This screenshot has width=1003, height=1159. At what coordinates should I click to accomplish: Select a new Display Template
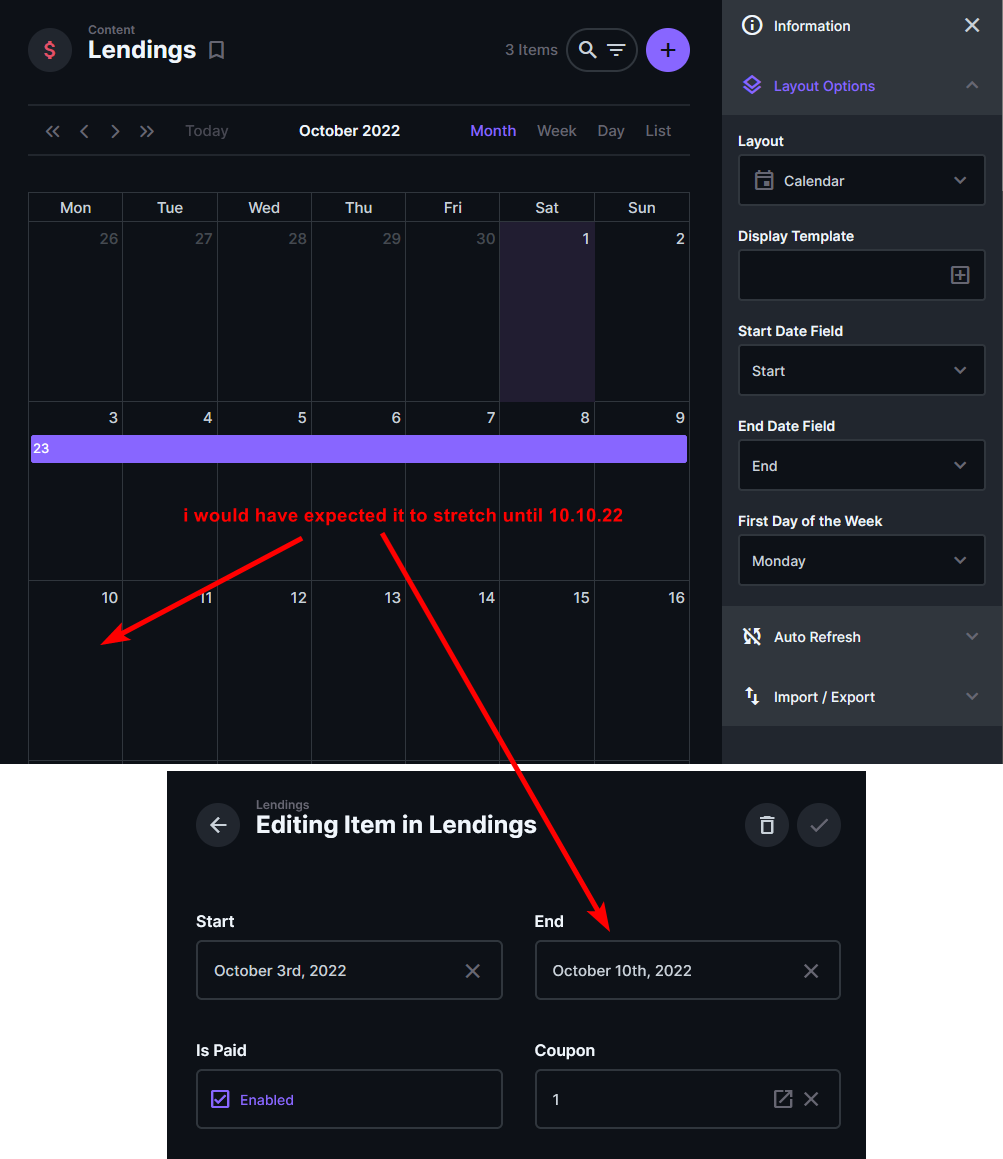[x=961, y=275]
